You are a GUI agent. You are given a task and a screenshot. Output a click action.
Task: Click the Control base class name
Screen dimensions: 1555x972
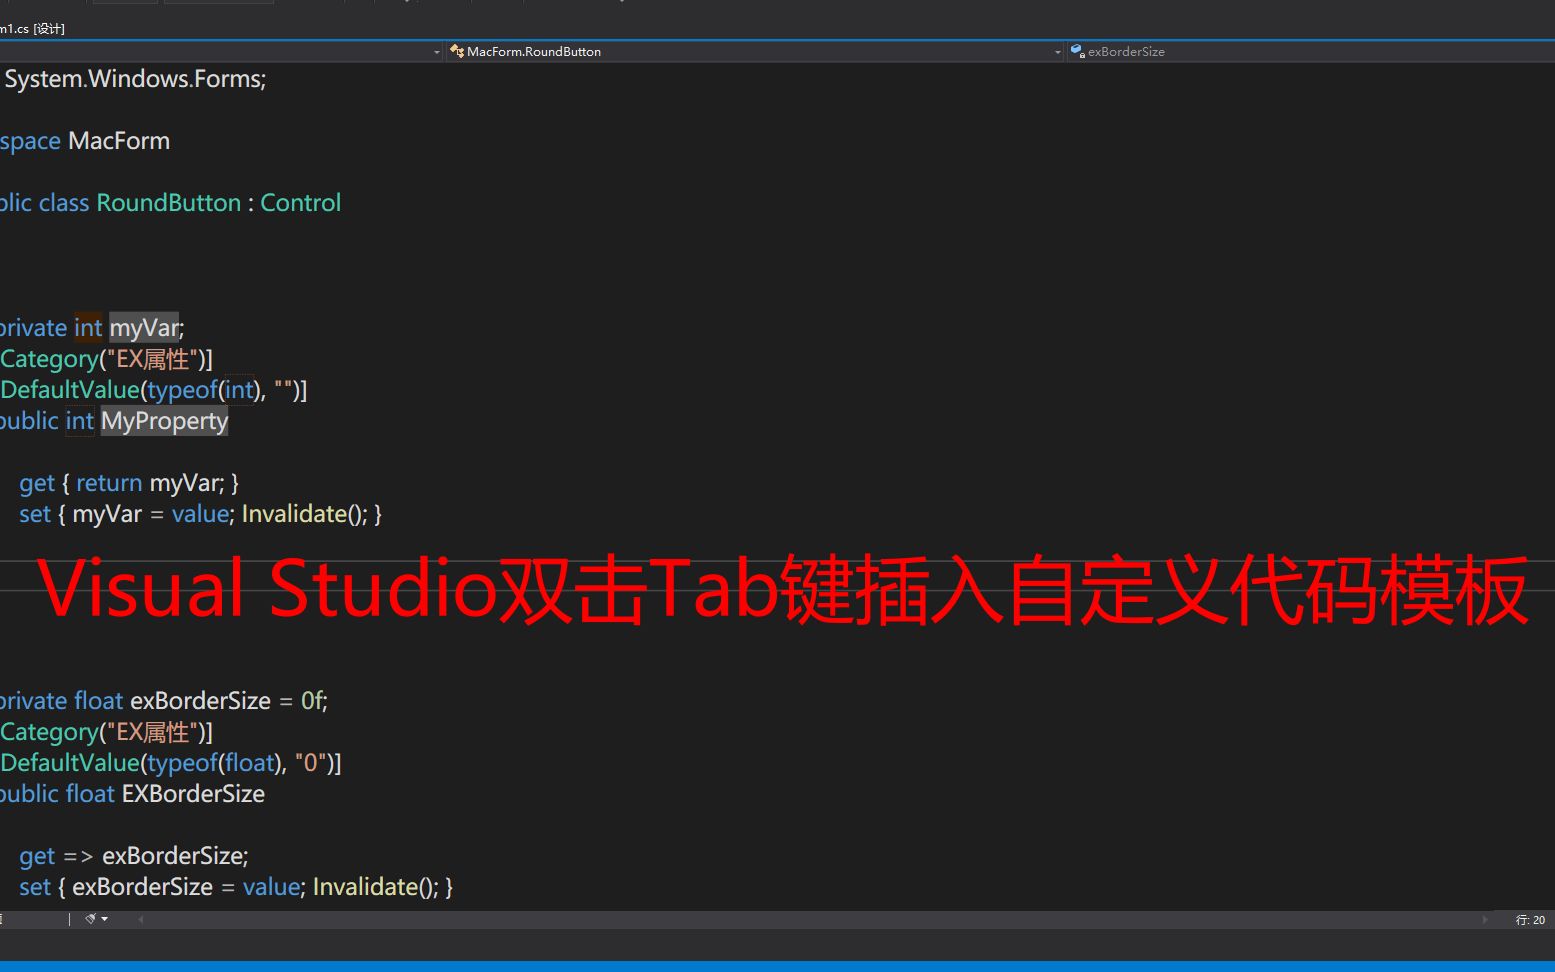[x=300, y=202]
